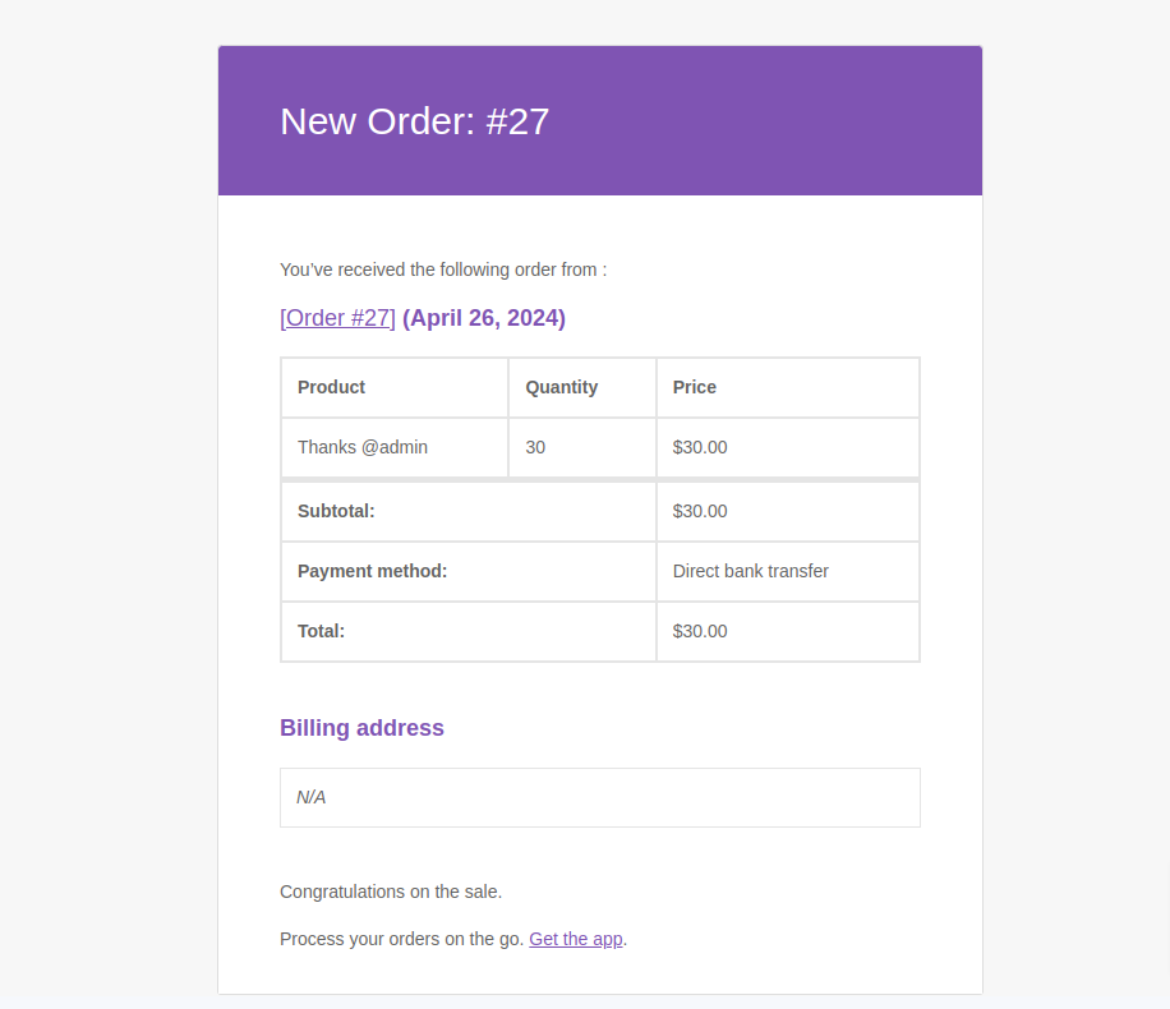Select the Price column header
Viewport: 1170px width, 1009px height.
coord(694,387)
